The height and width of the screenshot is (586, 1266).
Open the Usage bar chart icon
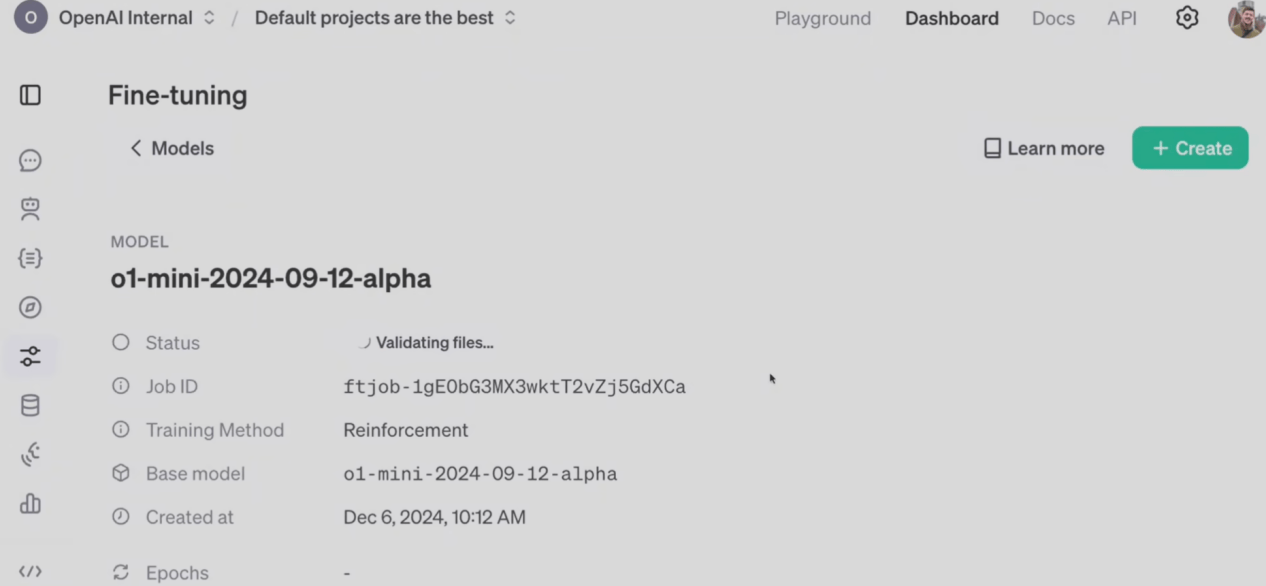30,503
